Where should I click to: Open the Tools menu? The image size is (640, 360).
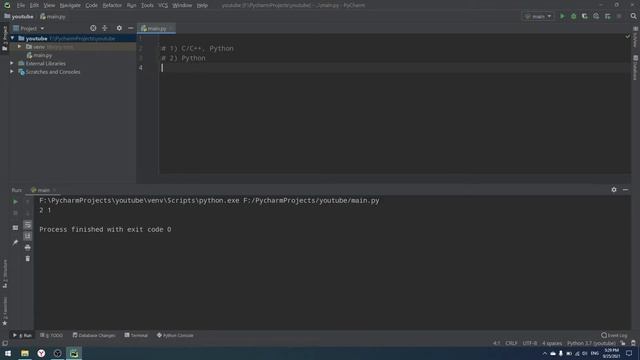147,5
